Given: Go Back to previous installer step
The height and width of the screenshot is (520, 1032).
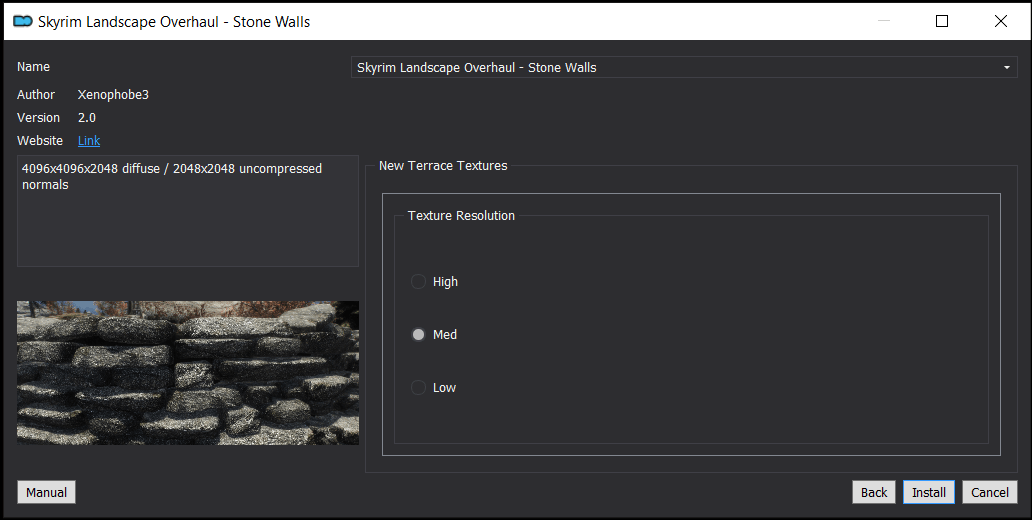Looking at the screenshot, I should pyautogui.click(x=873, y=492).
